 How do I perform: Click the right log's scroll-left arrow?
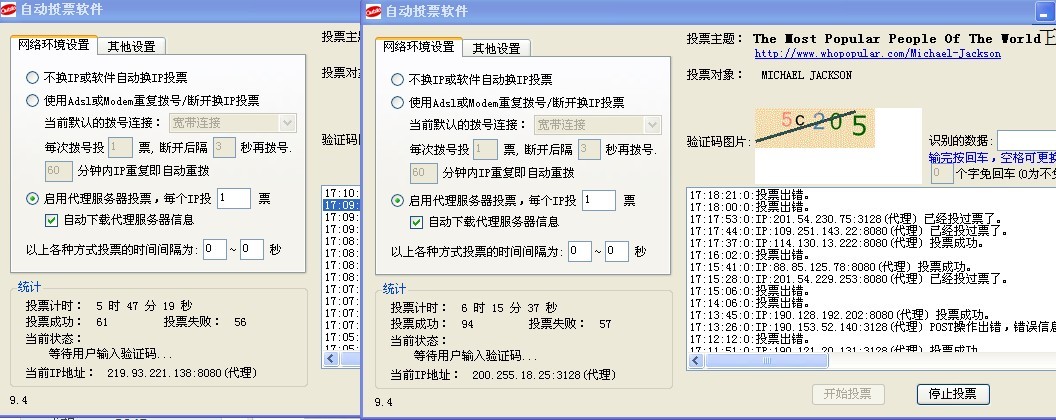(696, 361)
